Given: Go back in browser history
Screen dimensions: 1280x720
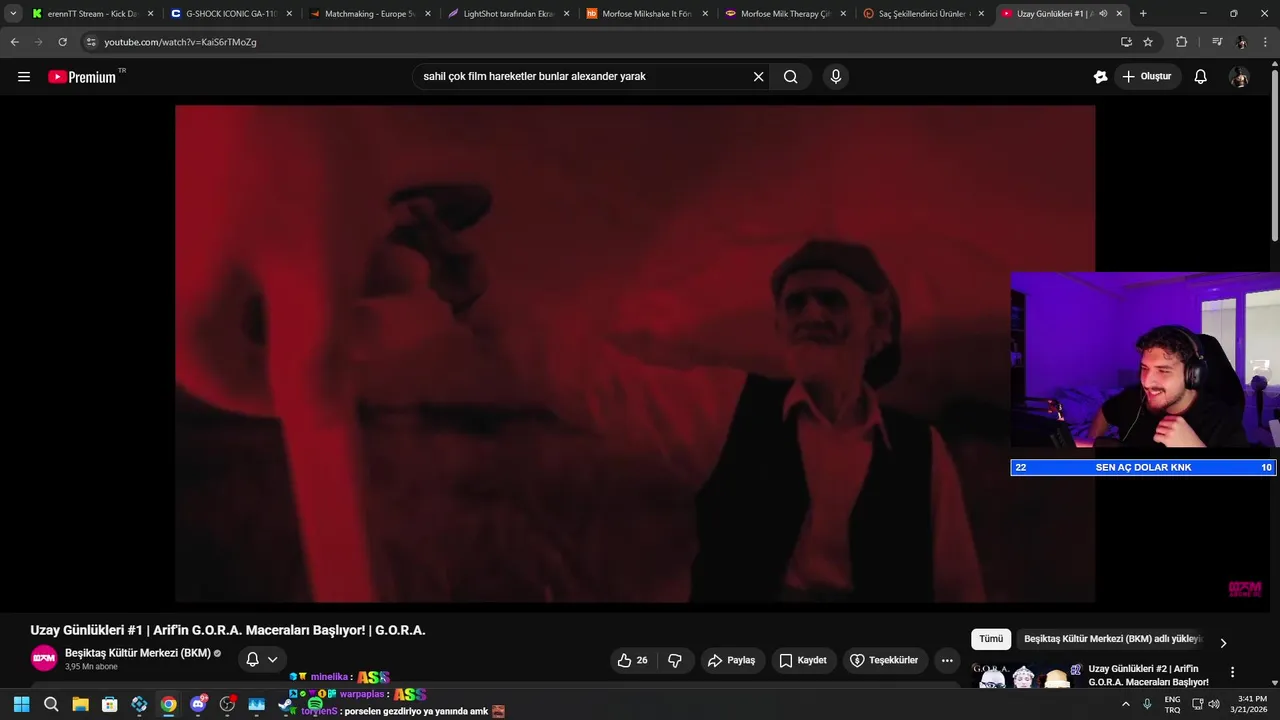Looking at the screenshot, I should coord(14,42).
